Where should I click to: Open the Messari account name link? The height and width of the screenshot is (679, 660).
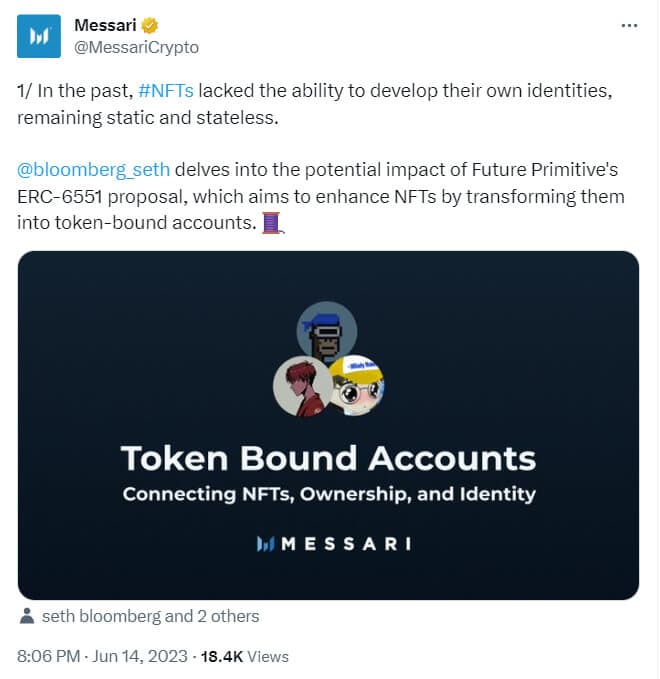[106, 25]
